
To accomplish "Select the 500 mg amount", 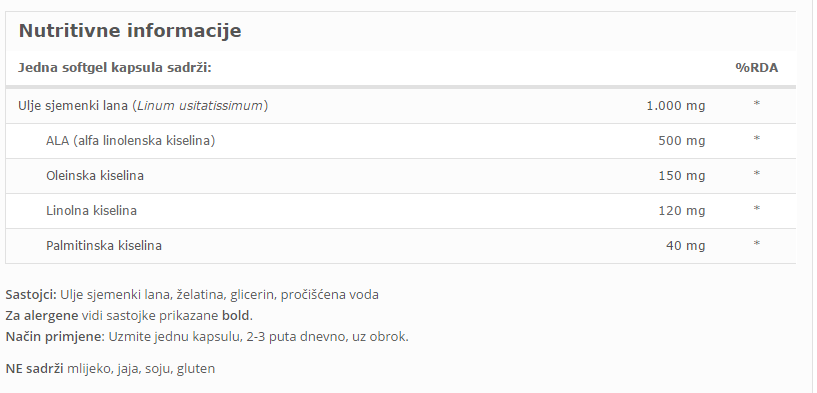I will 682,141.
